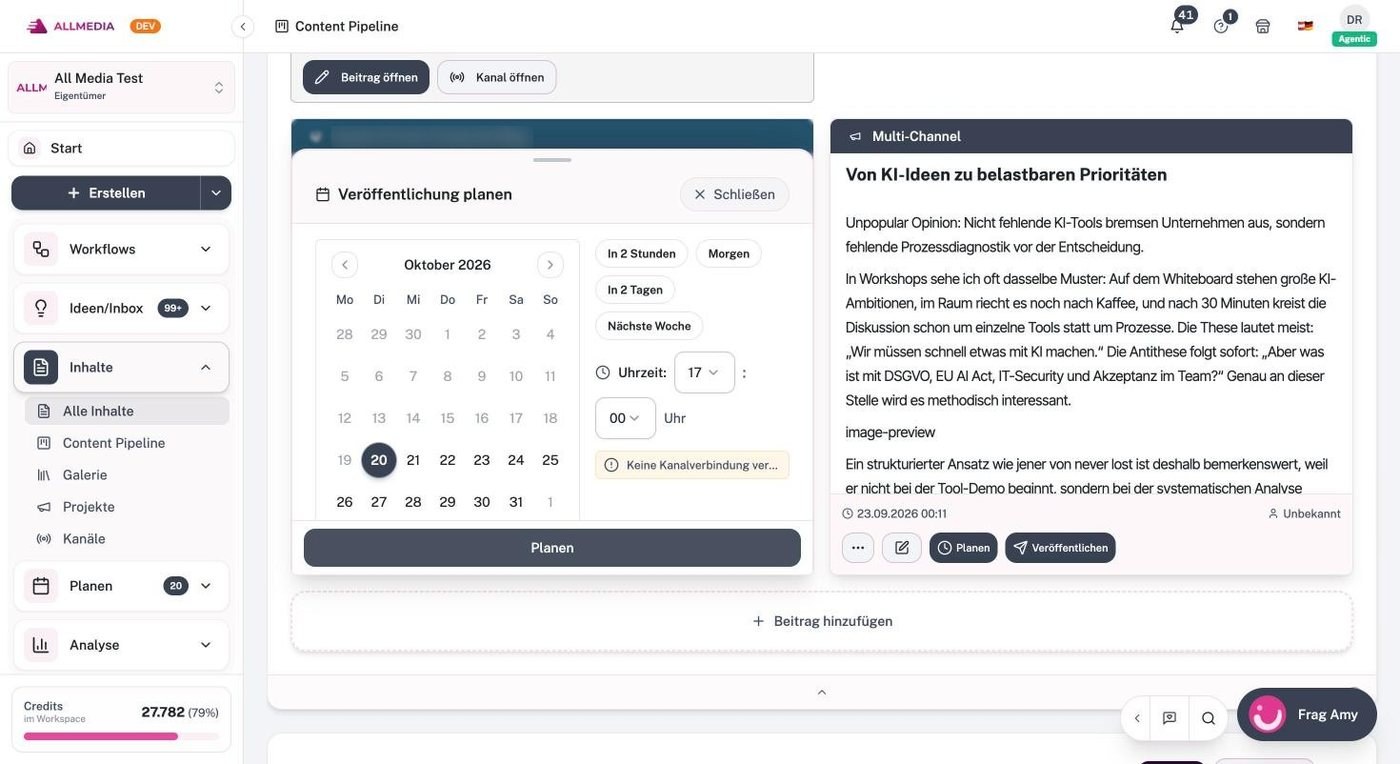Go to next month in calendar
The image size is (1400, 764).
pos(550,265)
